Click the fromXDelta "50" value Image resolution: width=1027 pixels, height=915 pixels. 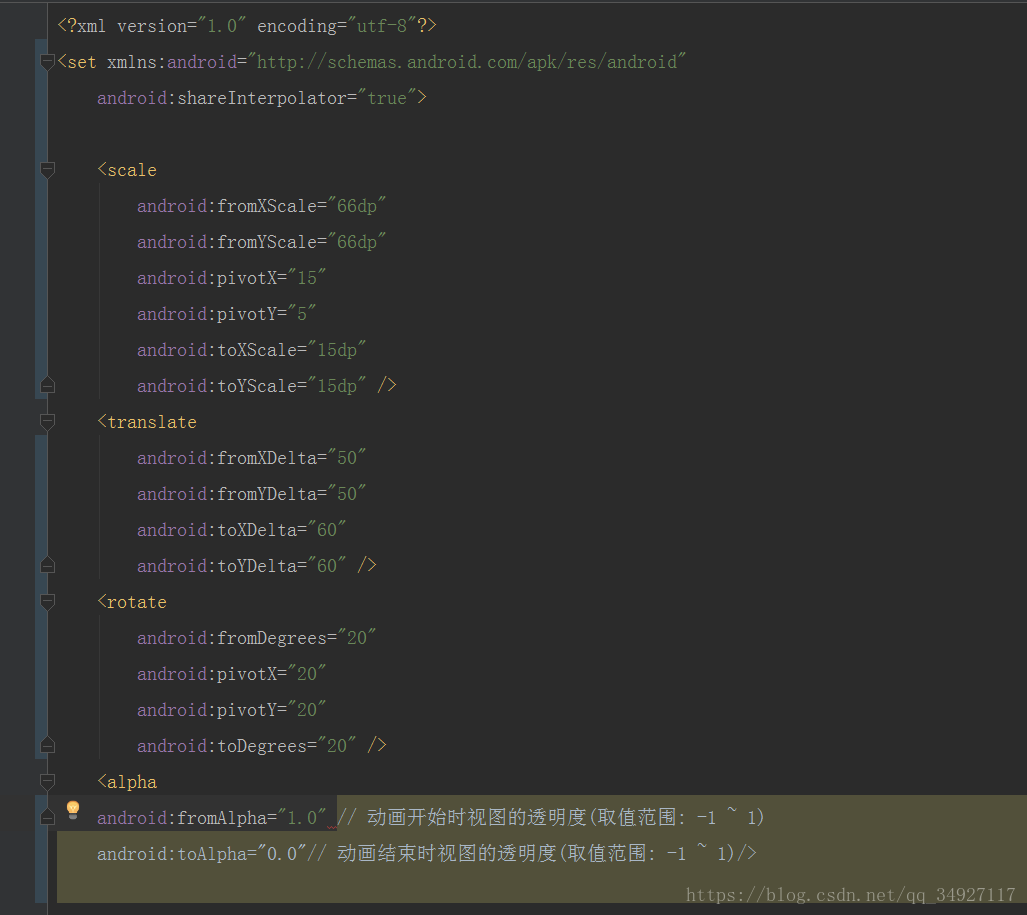(x=347, y=458)
